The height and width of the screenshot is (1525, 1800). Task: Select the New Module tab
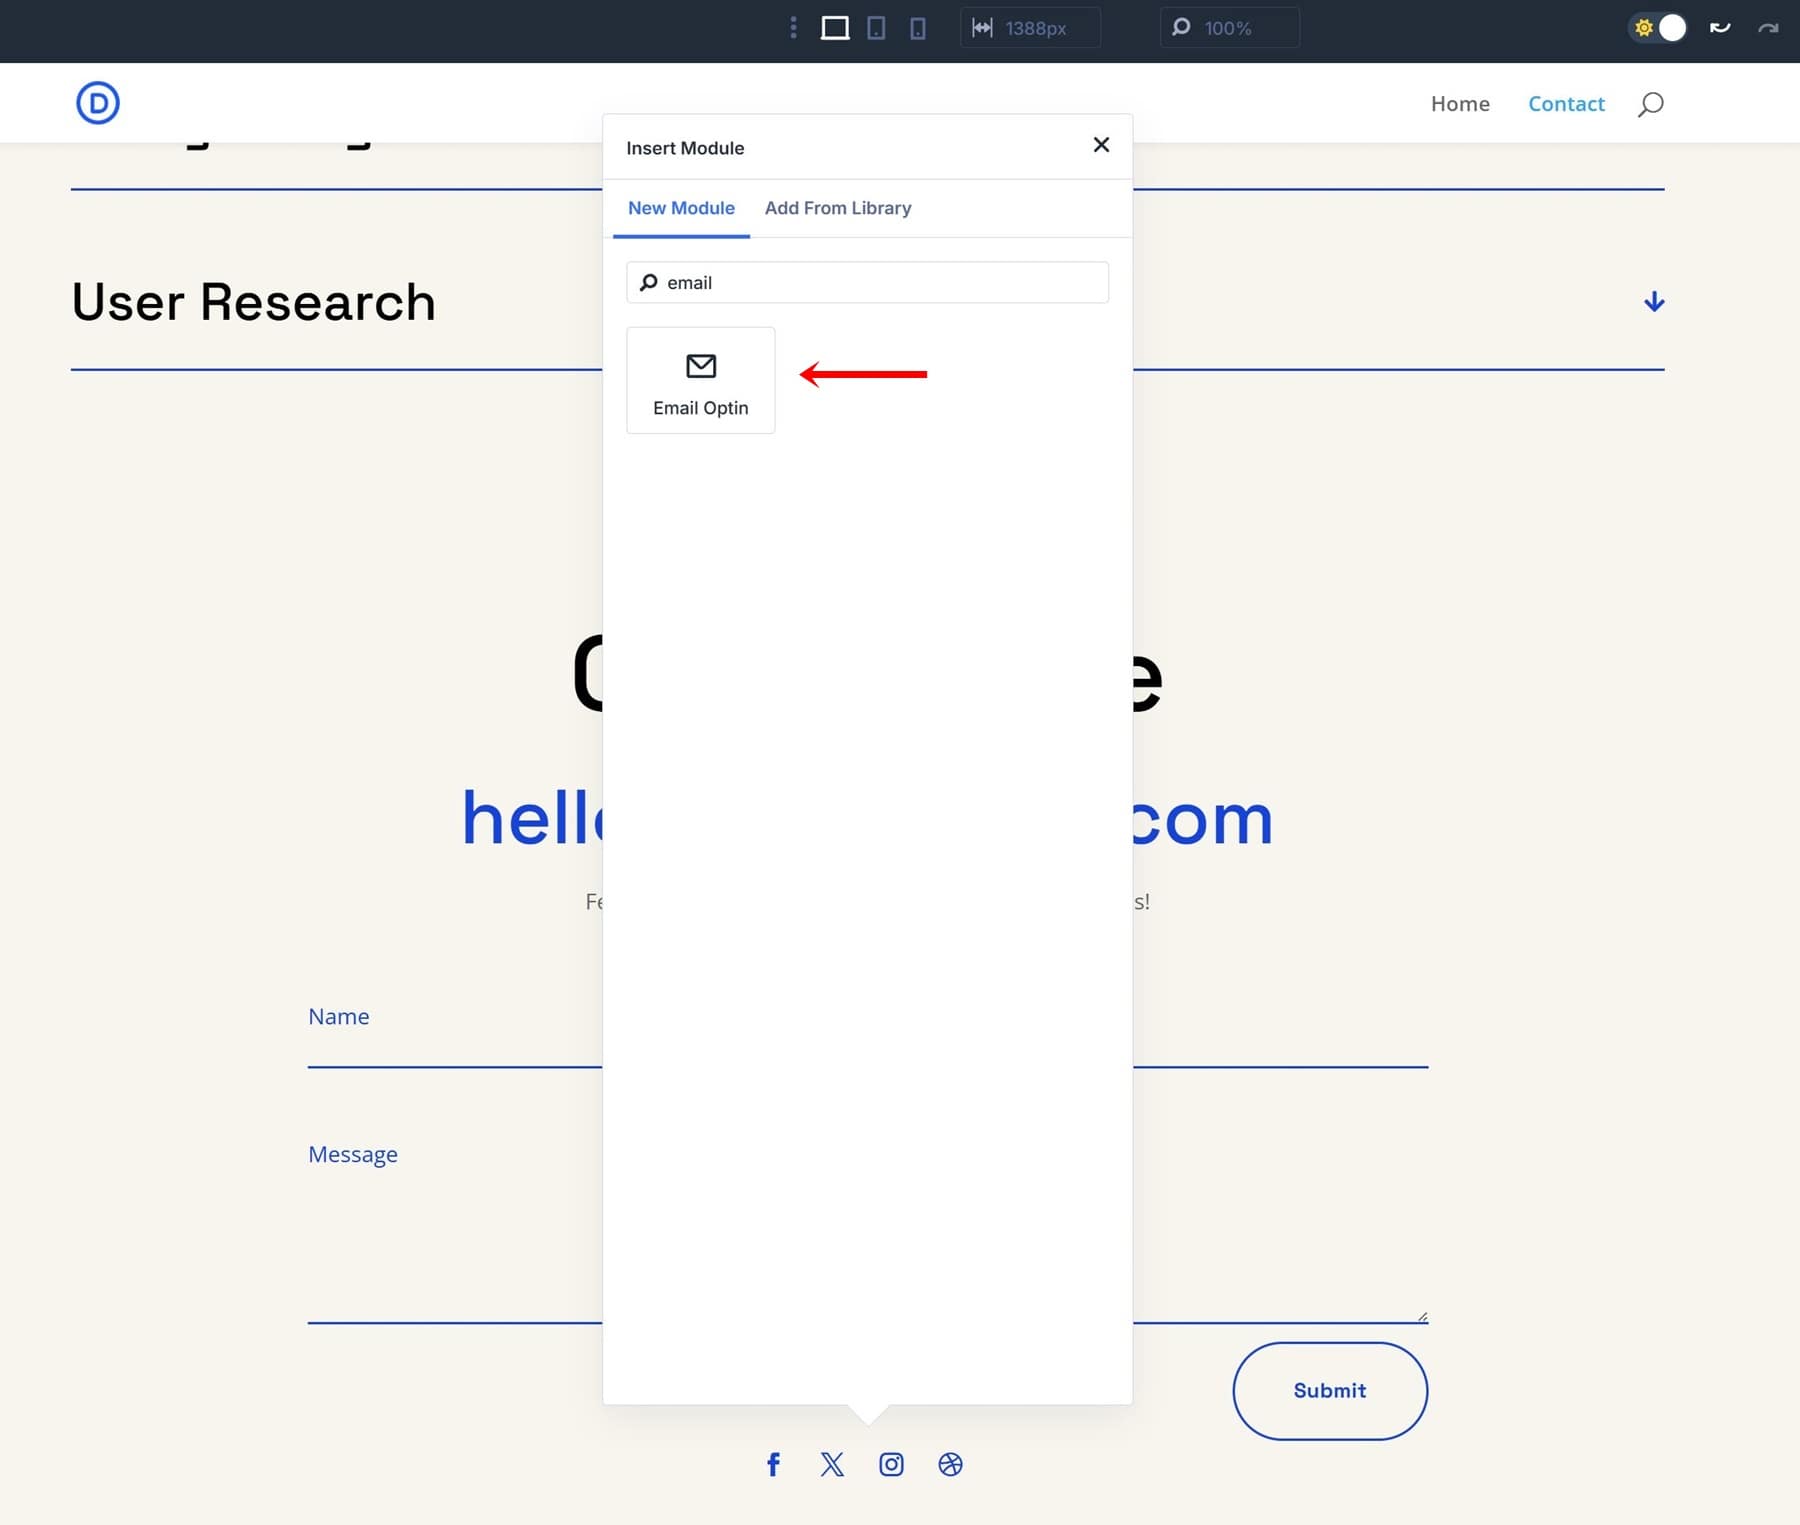pos(681,208)
